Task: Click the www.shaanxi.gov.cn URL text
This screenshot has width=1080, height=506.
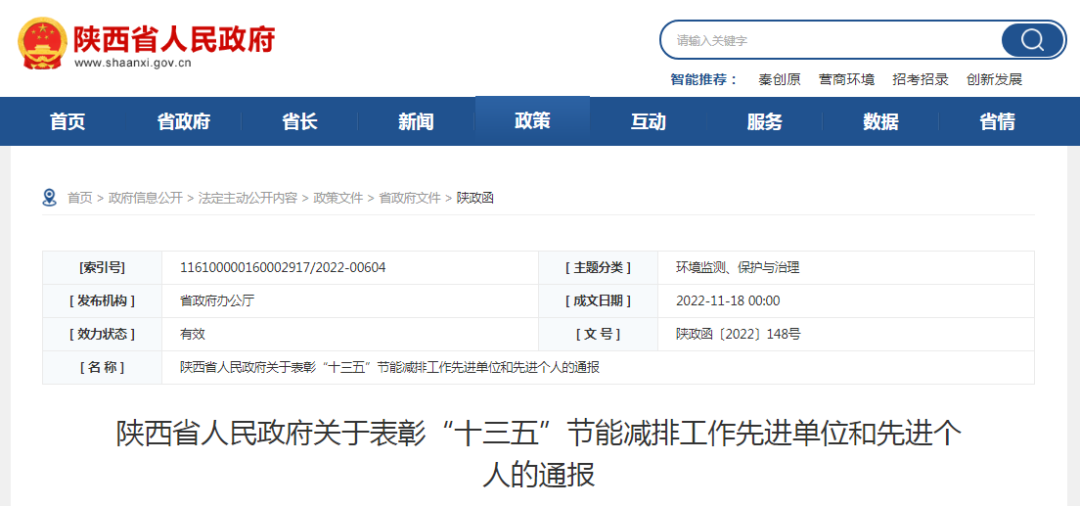Action: (132, 63)
